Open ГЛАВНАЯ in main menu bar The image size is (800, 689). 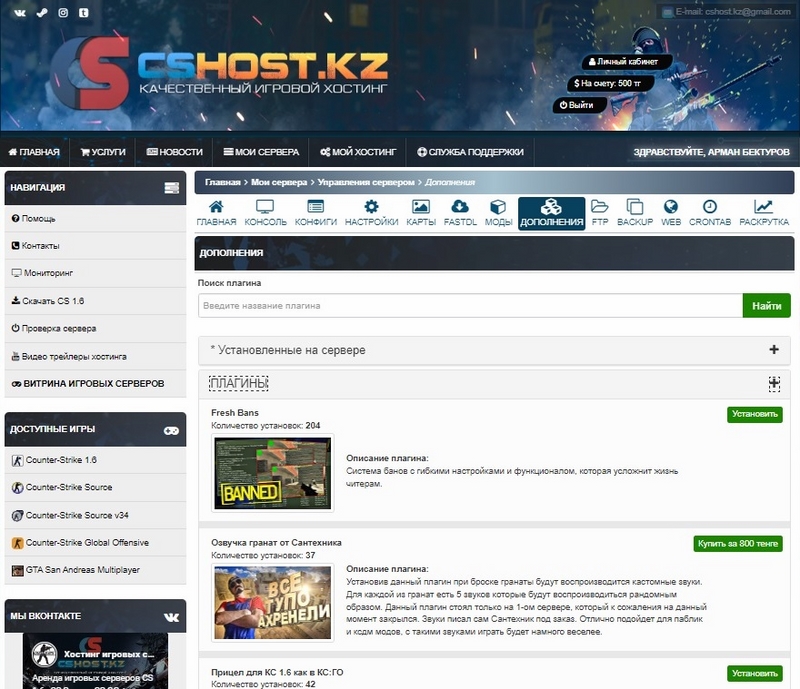tap(34, 152)
